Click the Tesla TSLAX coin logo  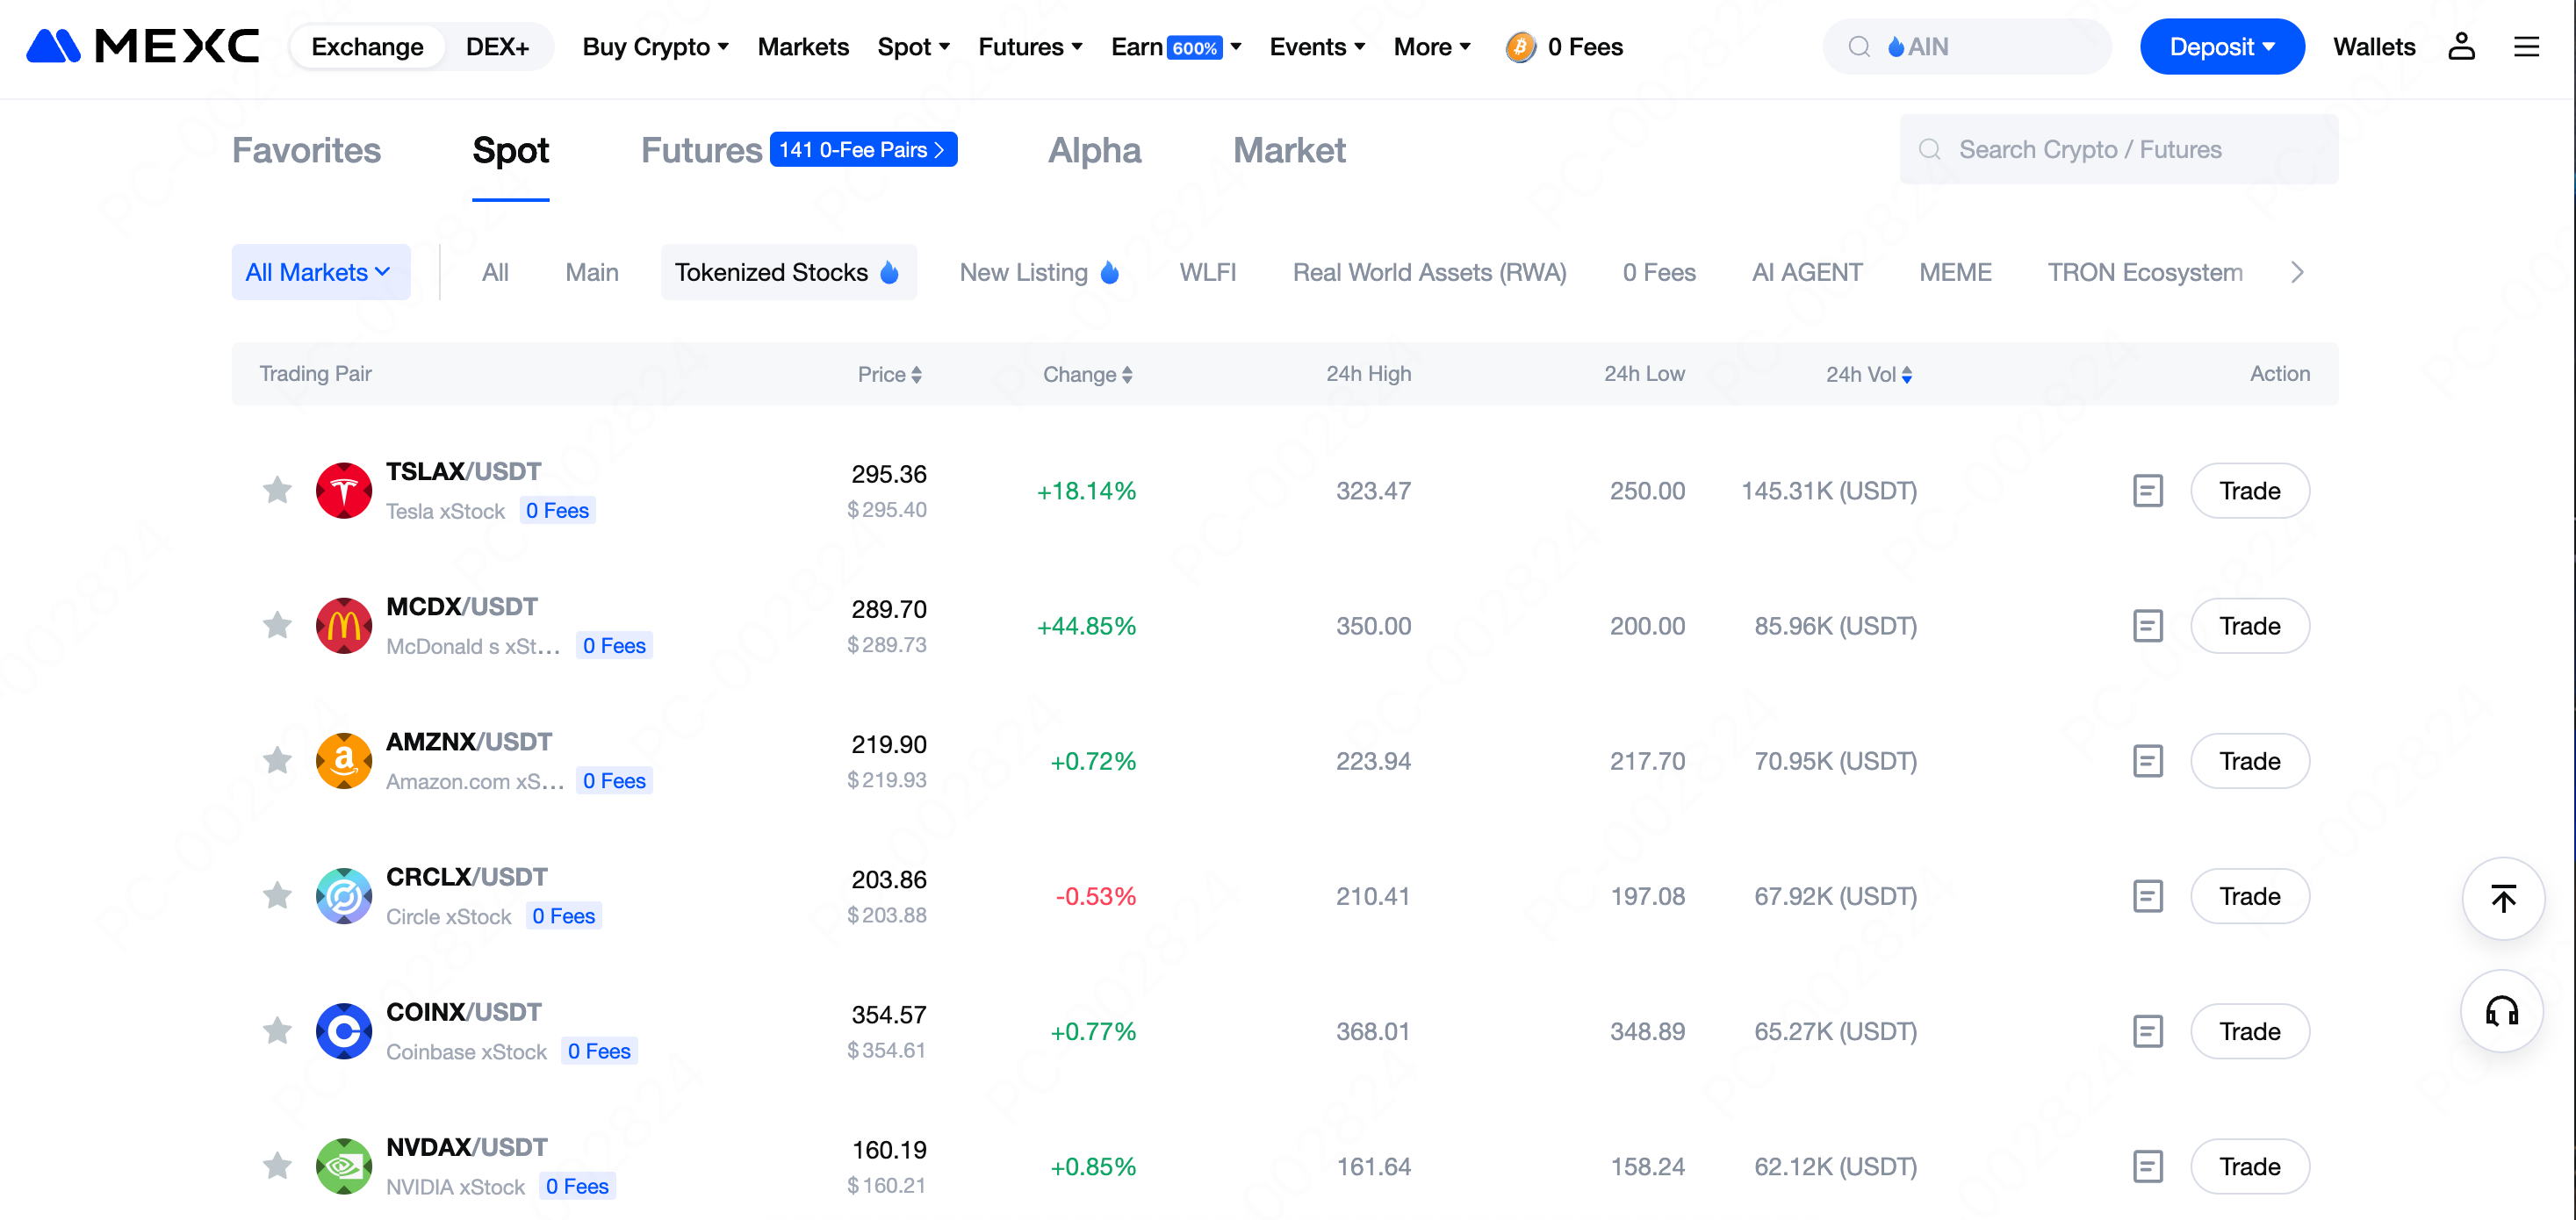pyautogui.click(x=343, y=491)
